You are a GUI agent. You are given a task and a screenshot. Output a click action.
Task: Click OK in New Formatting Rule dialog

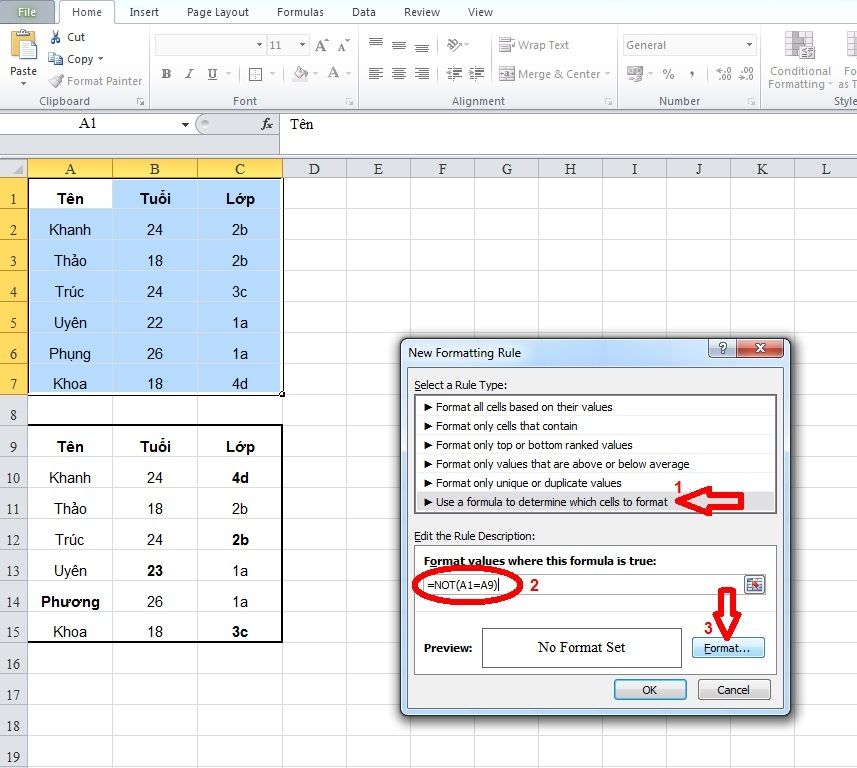tap(649, 690)
